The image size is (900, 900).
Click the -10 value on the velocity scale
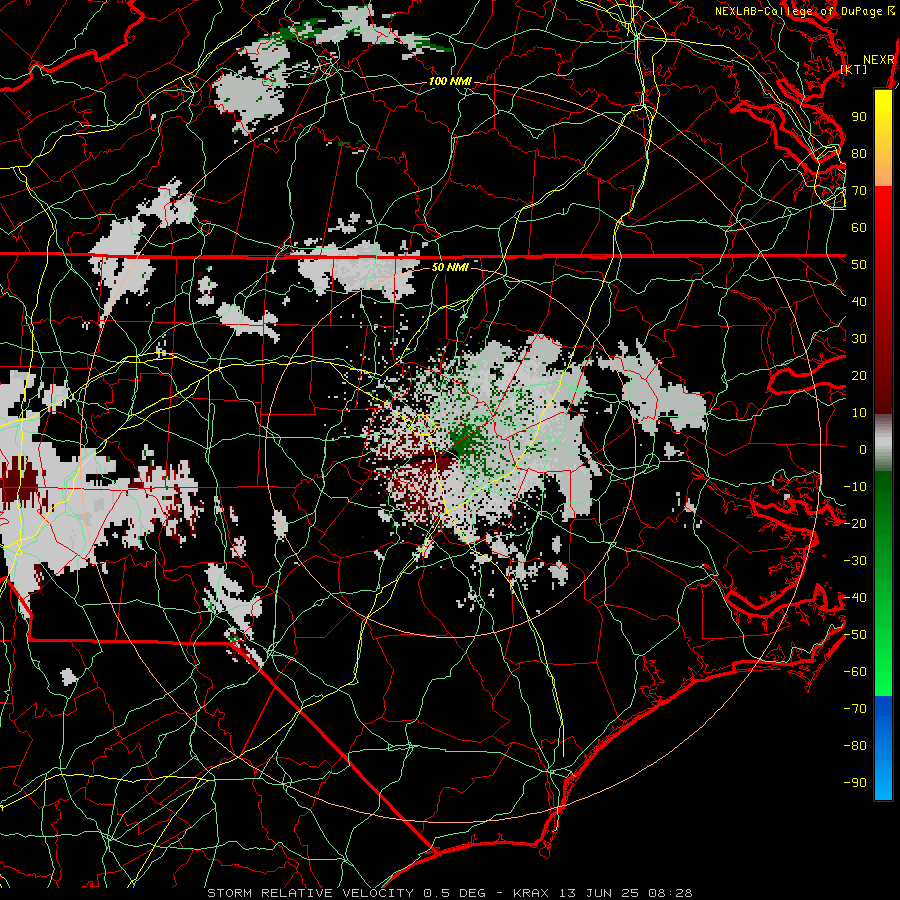855,487
